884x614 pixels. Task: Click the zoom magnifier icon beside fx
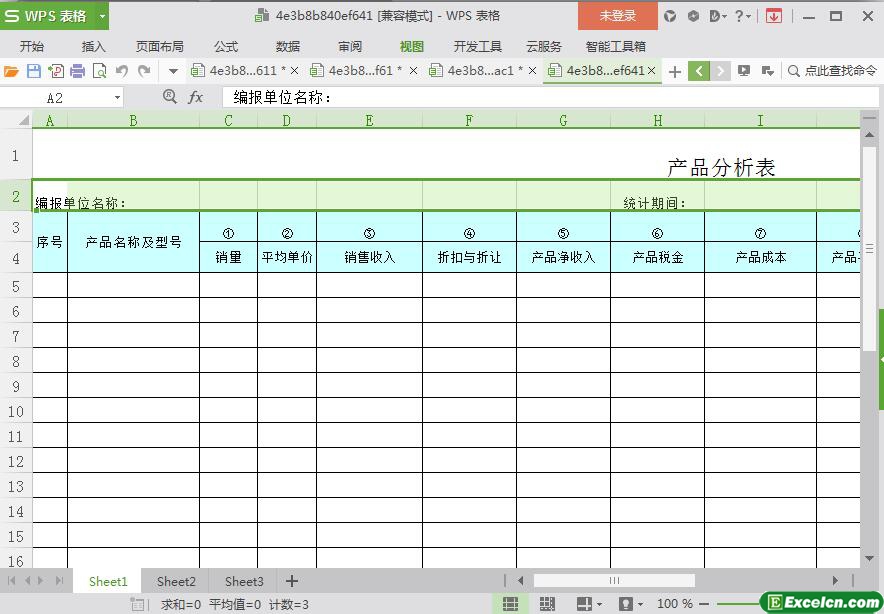coord(169,97)
